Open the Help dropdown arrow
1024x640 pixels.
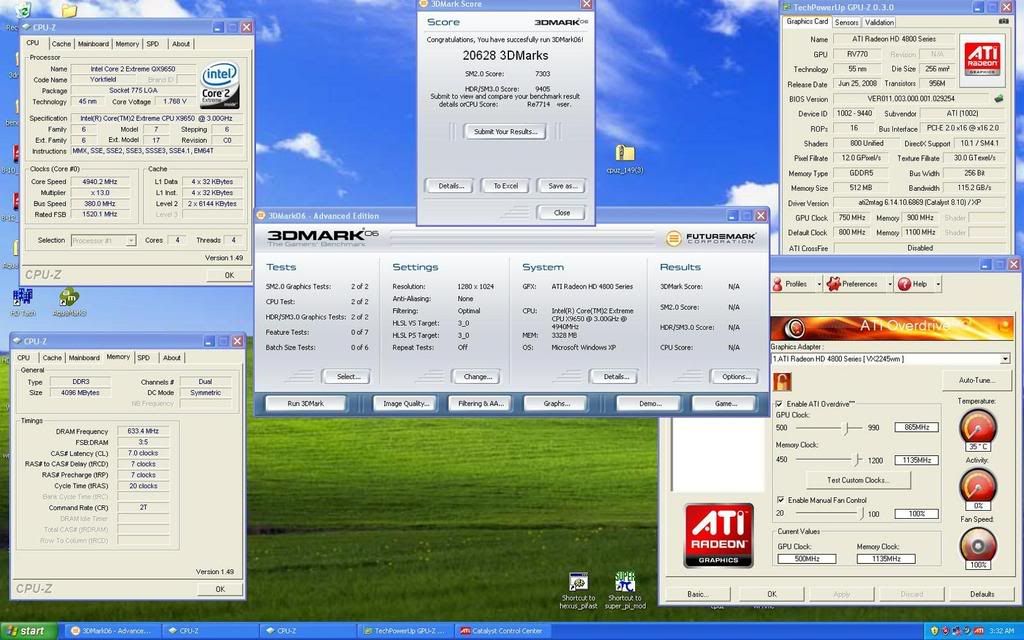[x=938, y=284]
